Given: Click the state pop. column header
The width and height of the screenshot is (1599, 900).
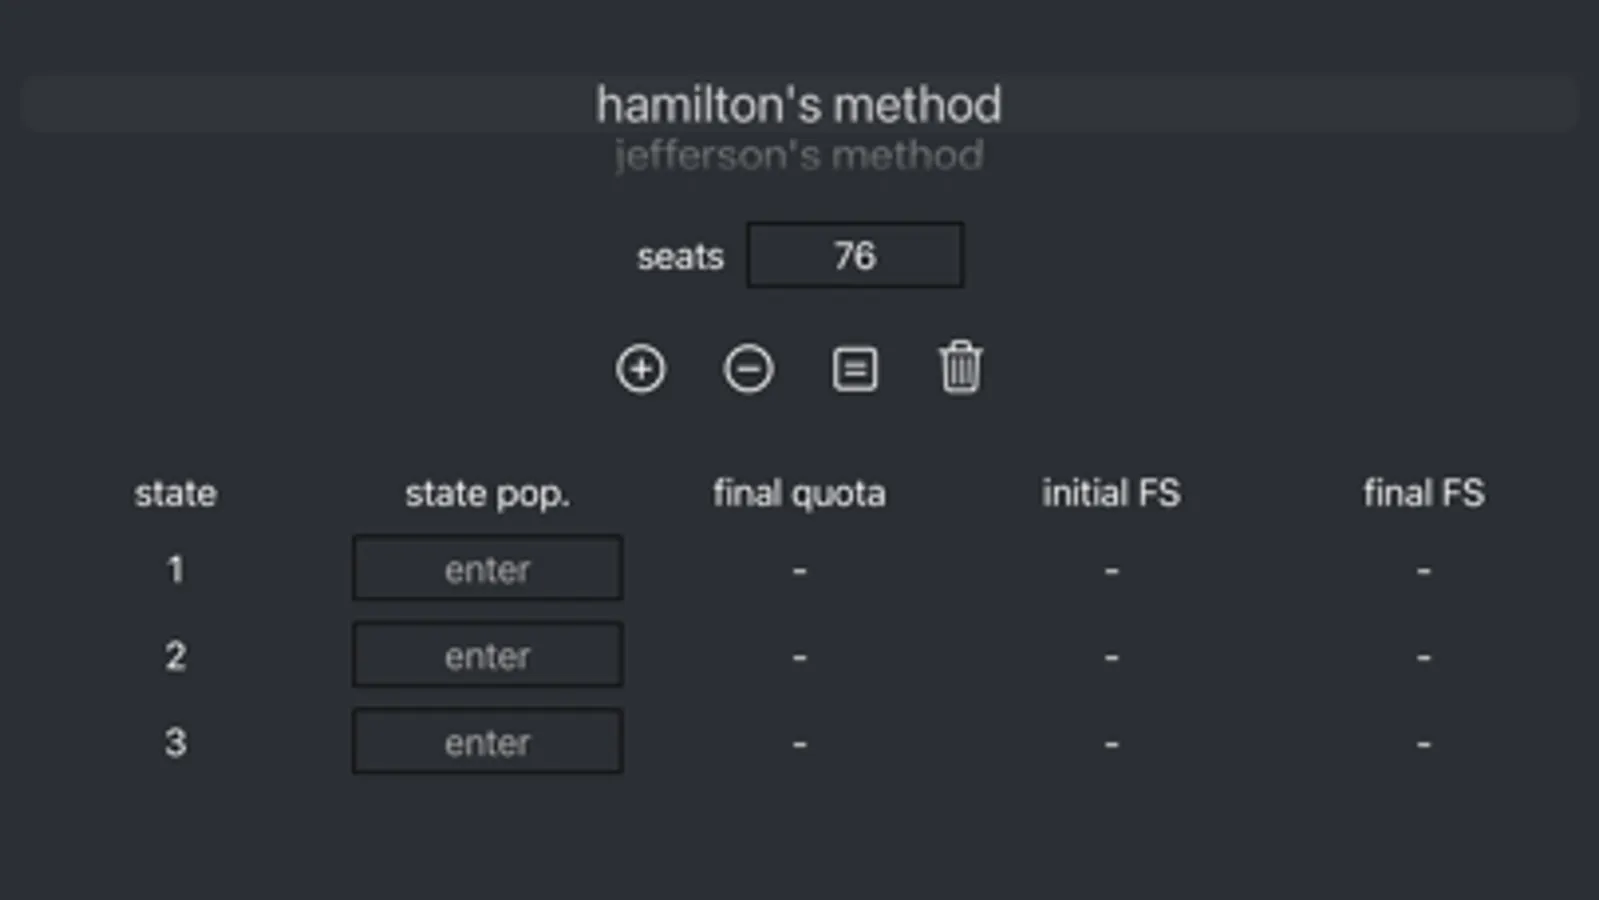Looking at the screenshot, I should point(487,493).
